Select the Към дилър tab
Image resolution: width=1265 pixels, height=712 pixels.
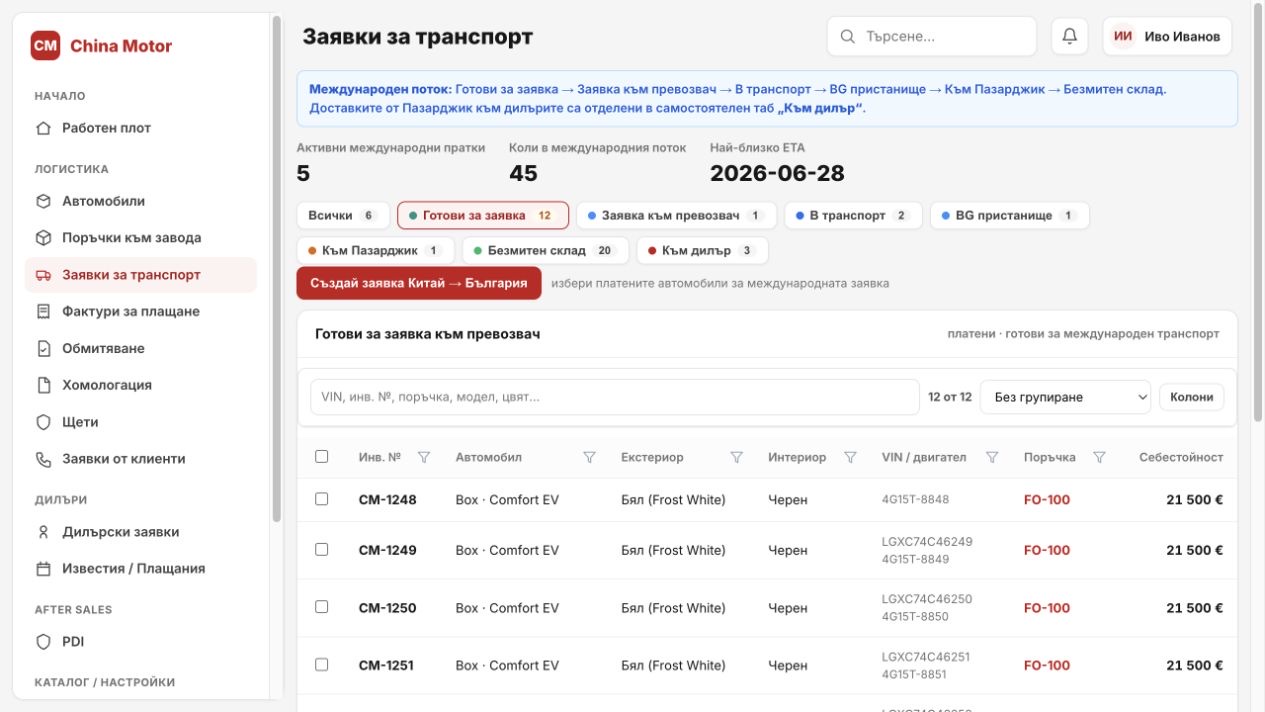click(701, 250)
